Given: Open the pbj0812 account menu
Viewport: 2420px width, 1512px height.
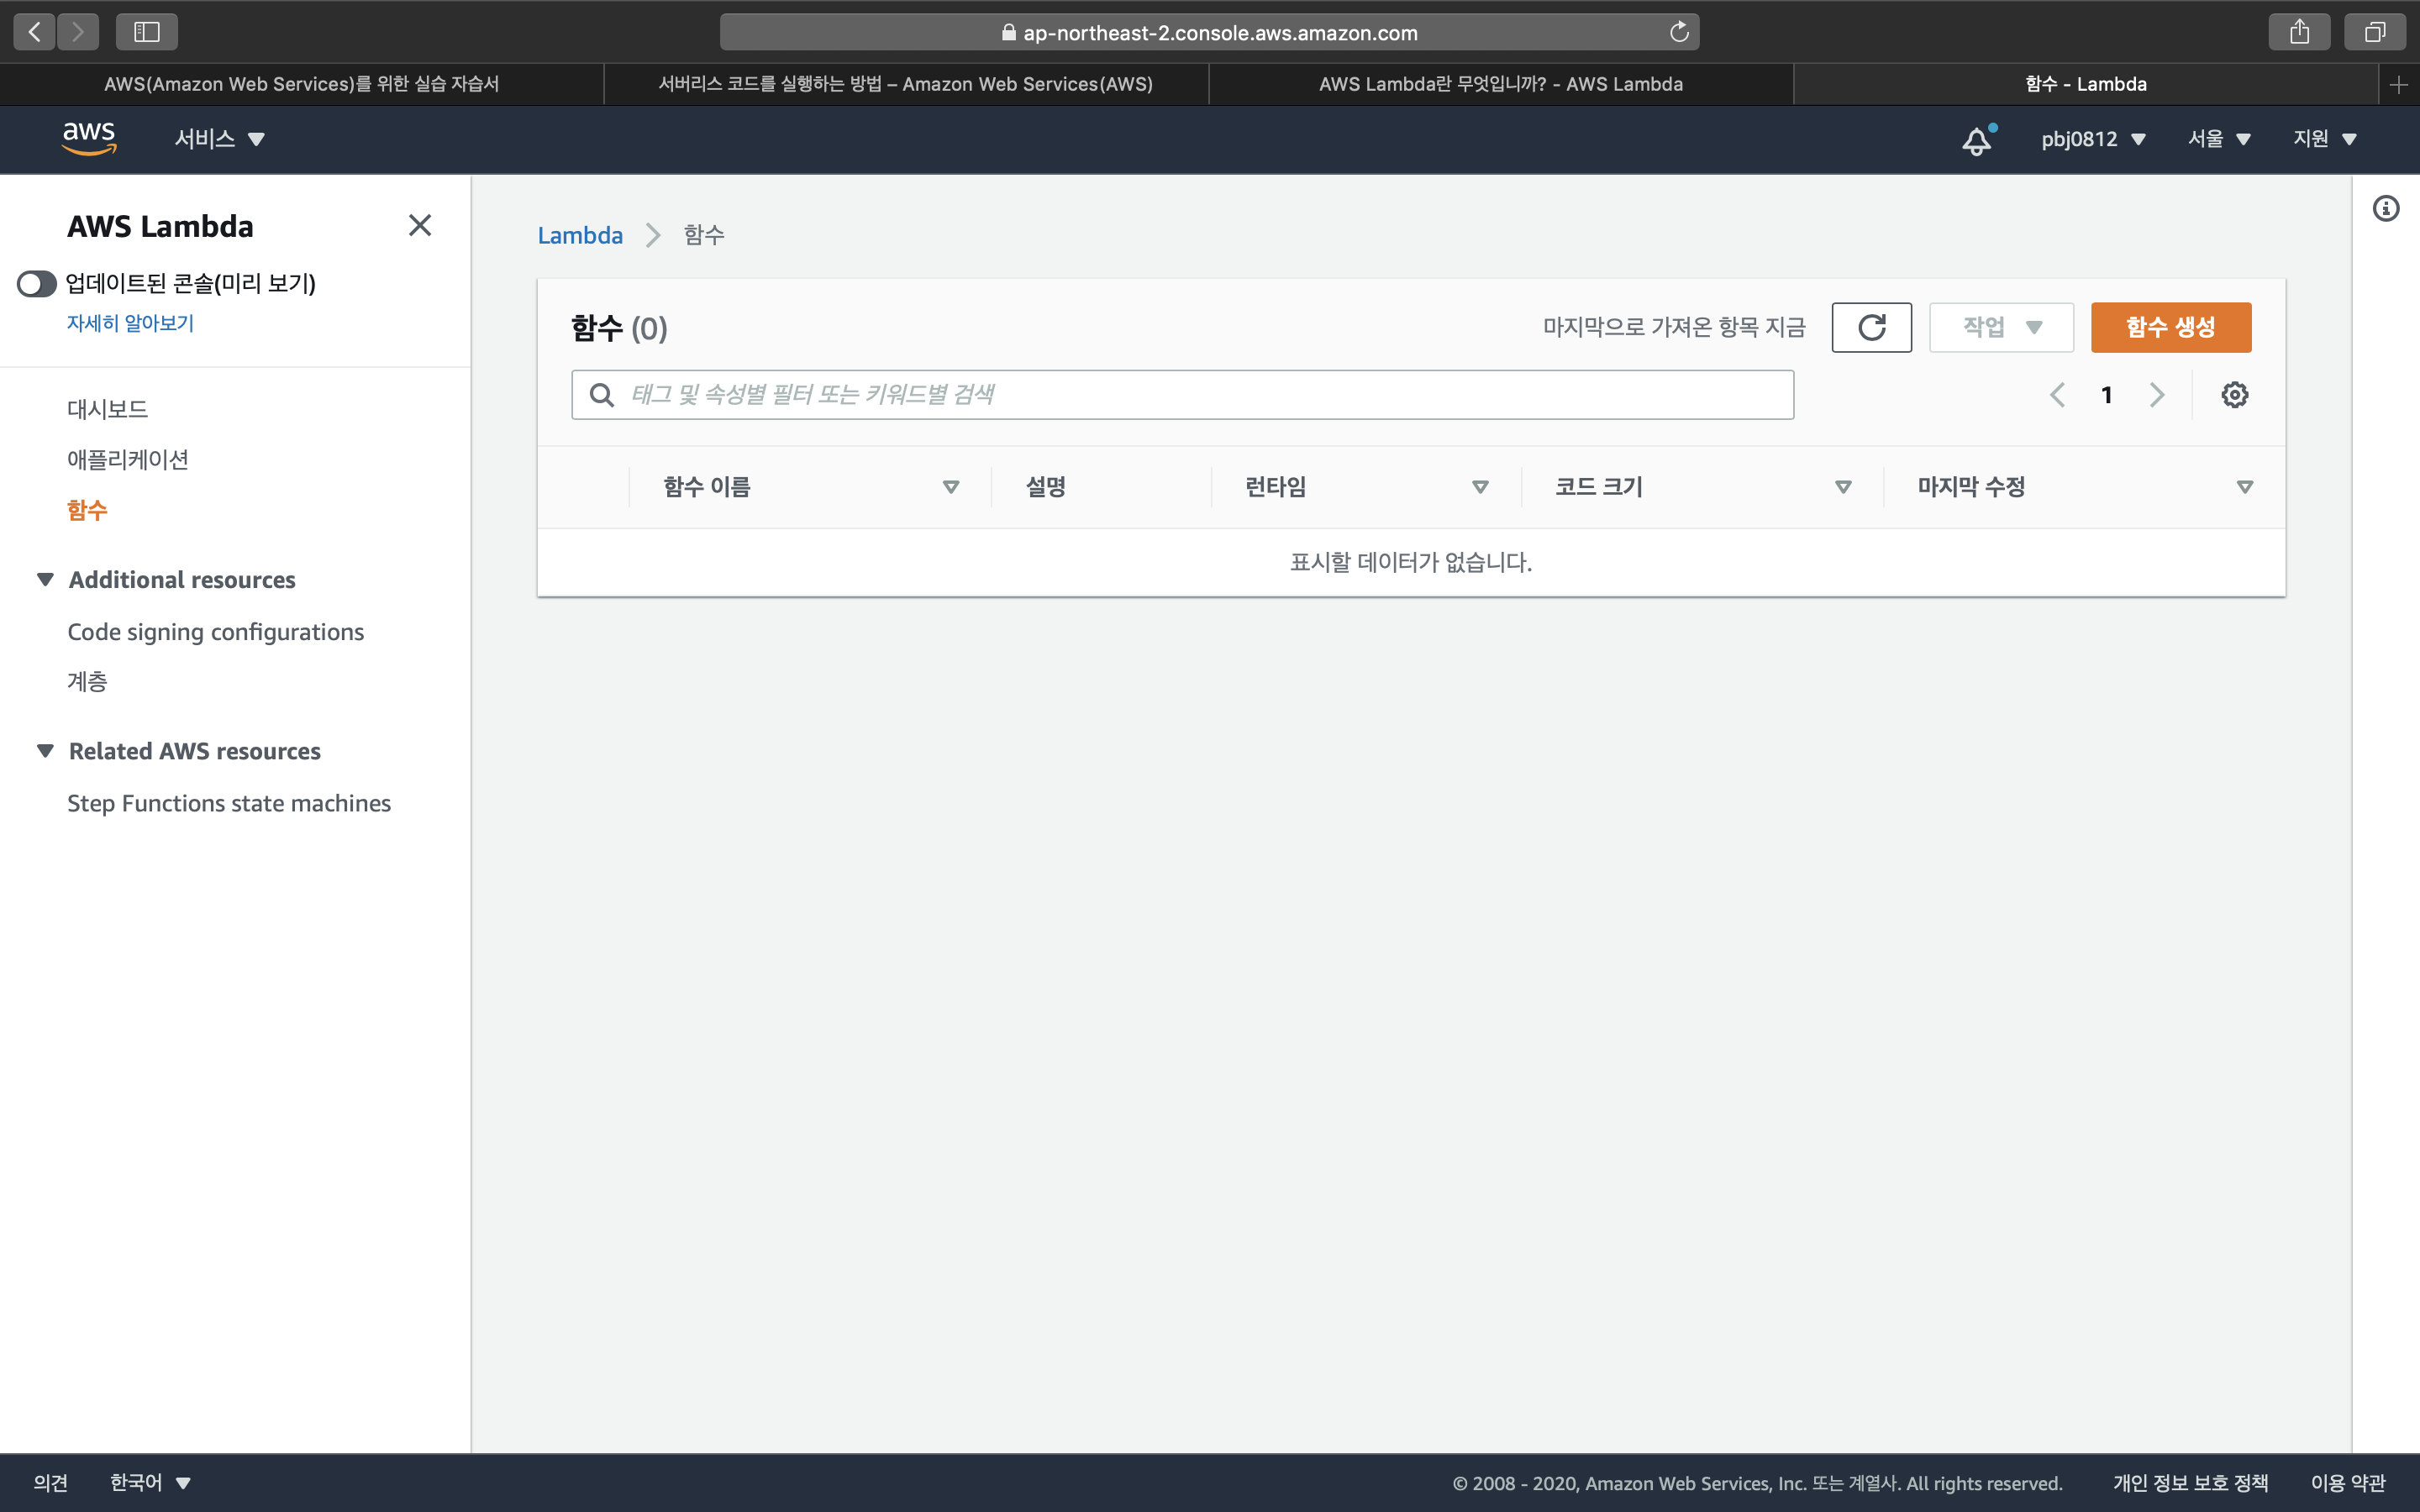Looking at the screenshot, I should (2093, 139).
